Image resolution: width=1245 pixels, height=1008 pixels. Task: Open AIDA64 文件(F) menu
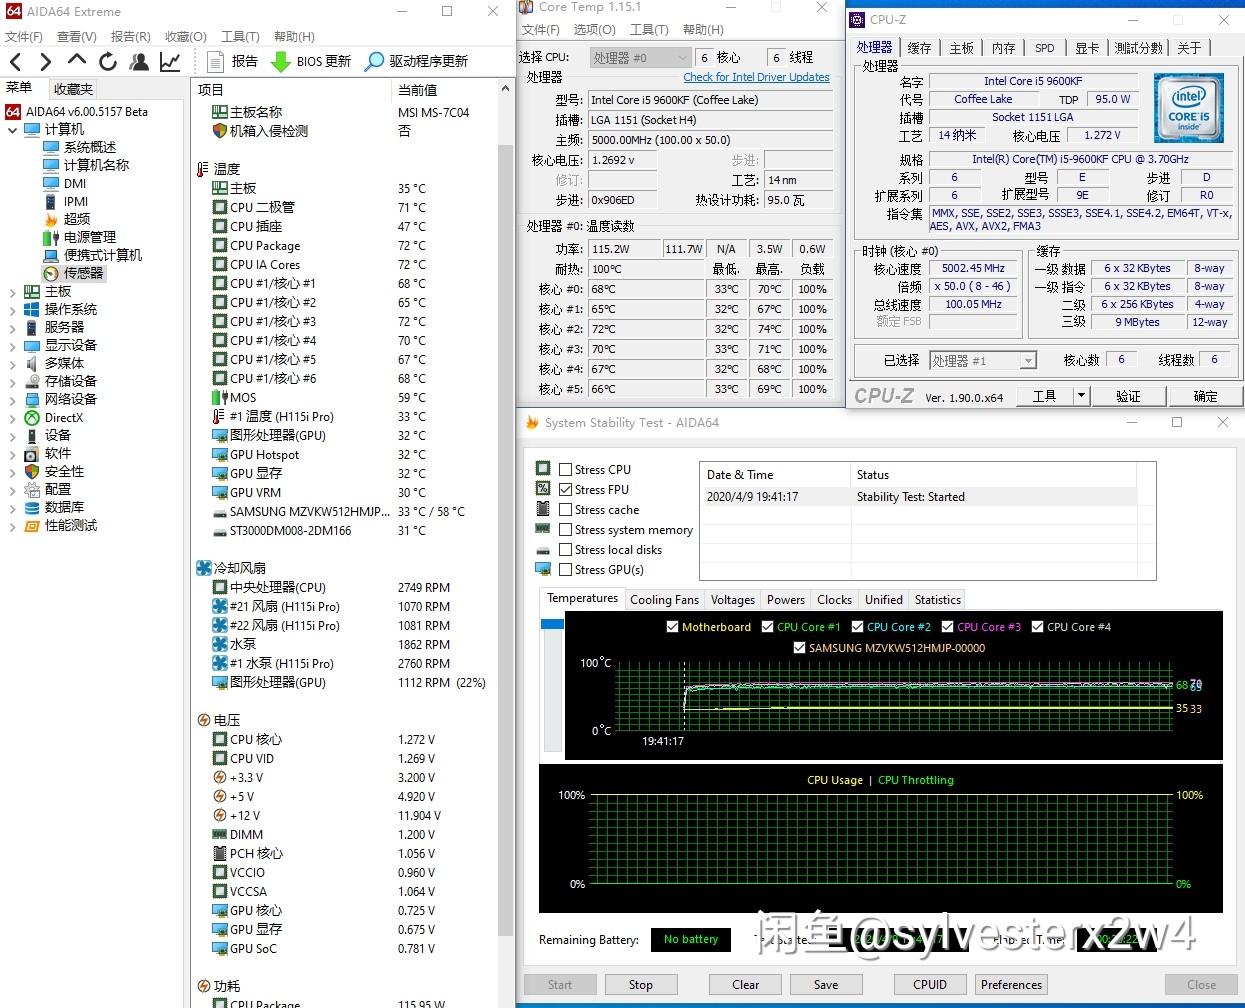point(24,36)
